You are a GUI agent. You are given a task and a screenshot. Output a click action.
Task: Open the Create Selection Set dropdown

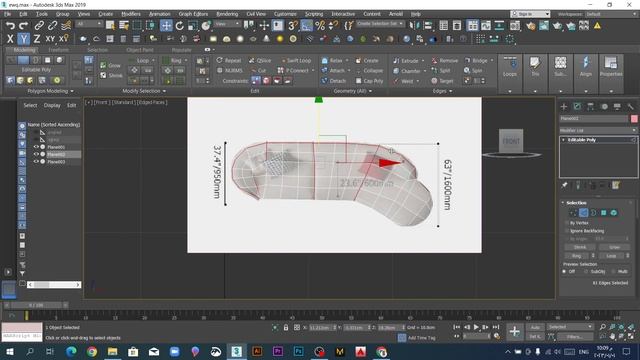tap(380, 24)
